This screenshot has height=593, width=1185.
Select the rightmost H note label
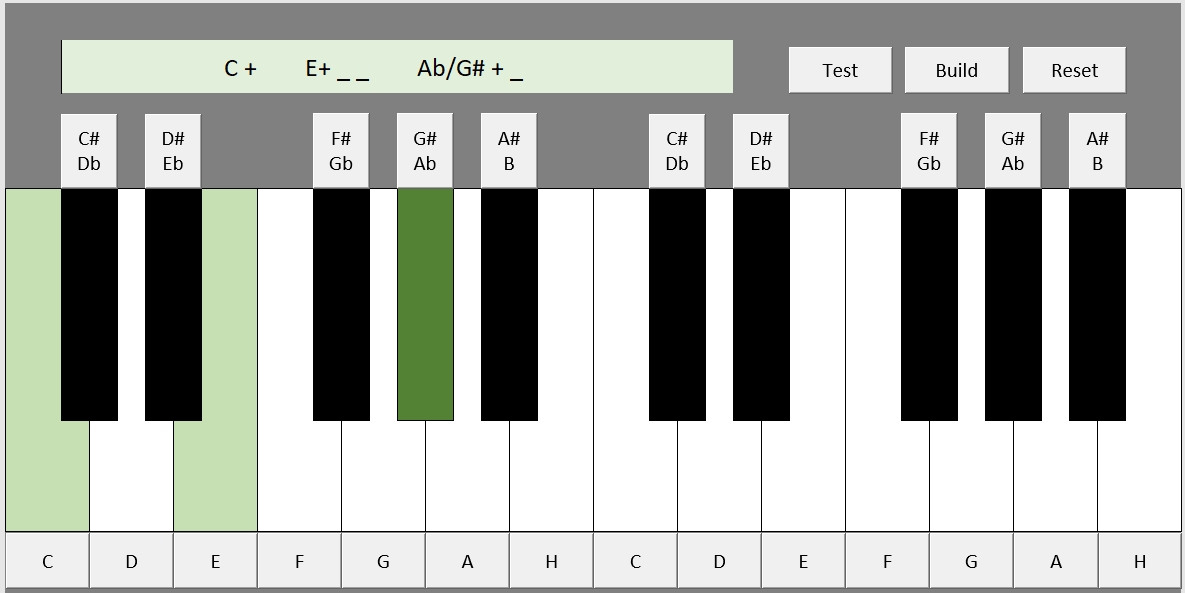tap(1139, 561)
